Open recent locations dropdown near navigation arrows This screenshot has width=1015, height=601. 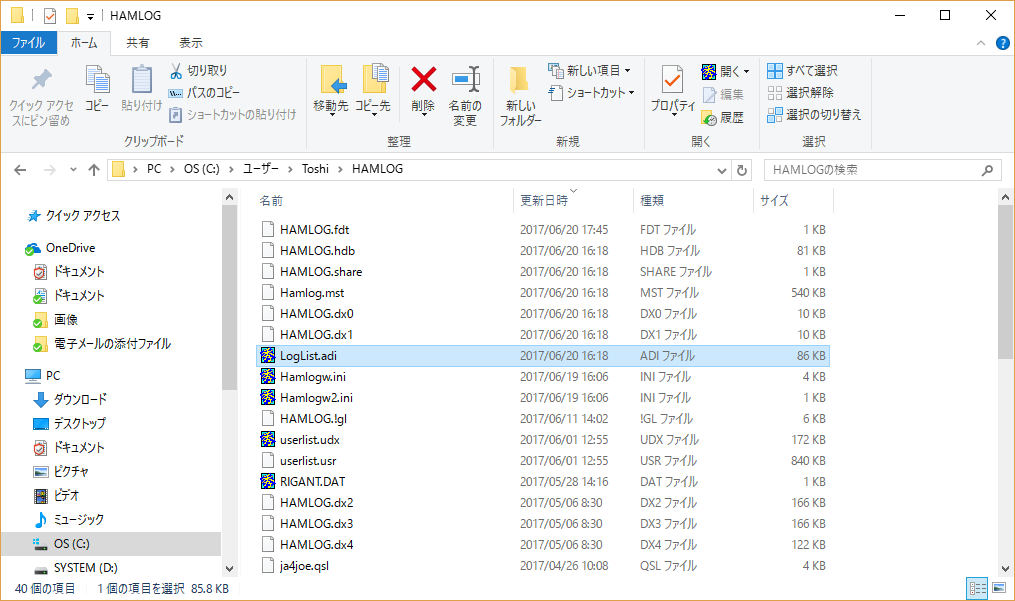[x=73, y=170]
